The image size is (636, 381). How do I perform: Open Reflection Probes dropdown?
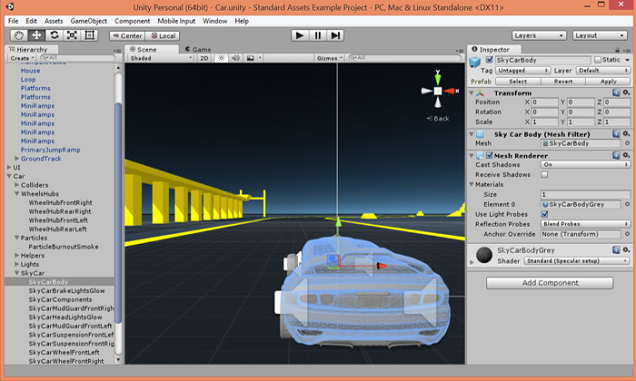(x=585, y=224)
